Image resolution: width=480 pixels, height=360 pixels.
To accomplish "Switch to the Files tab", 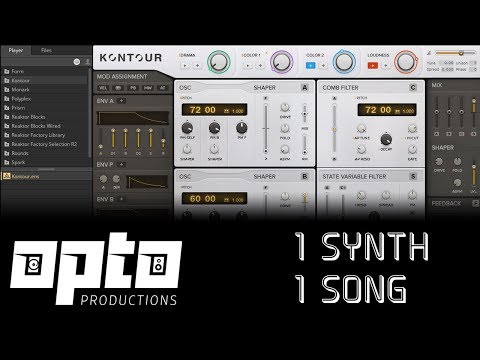I will 46,50.
